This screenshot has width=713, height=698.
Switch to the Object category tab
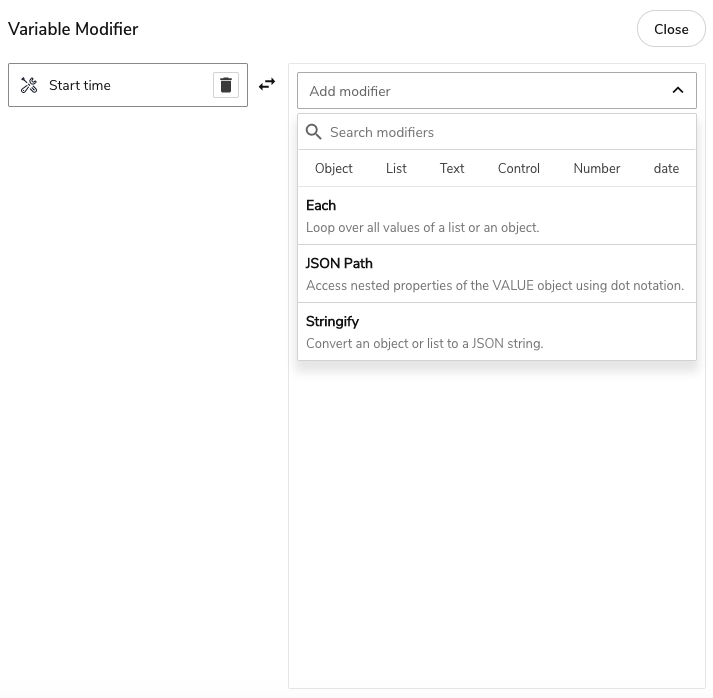click(334, 169)
